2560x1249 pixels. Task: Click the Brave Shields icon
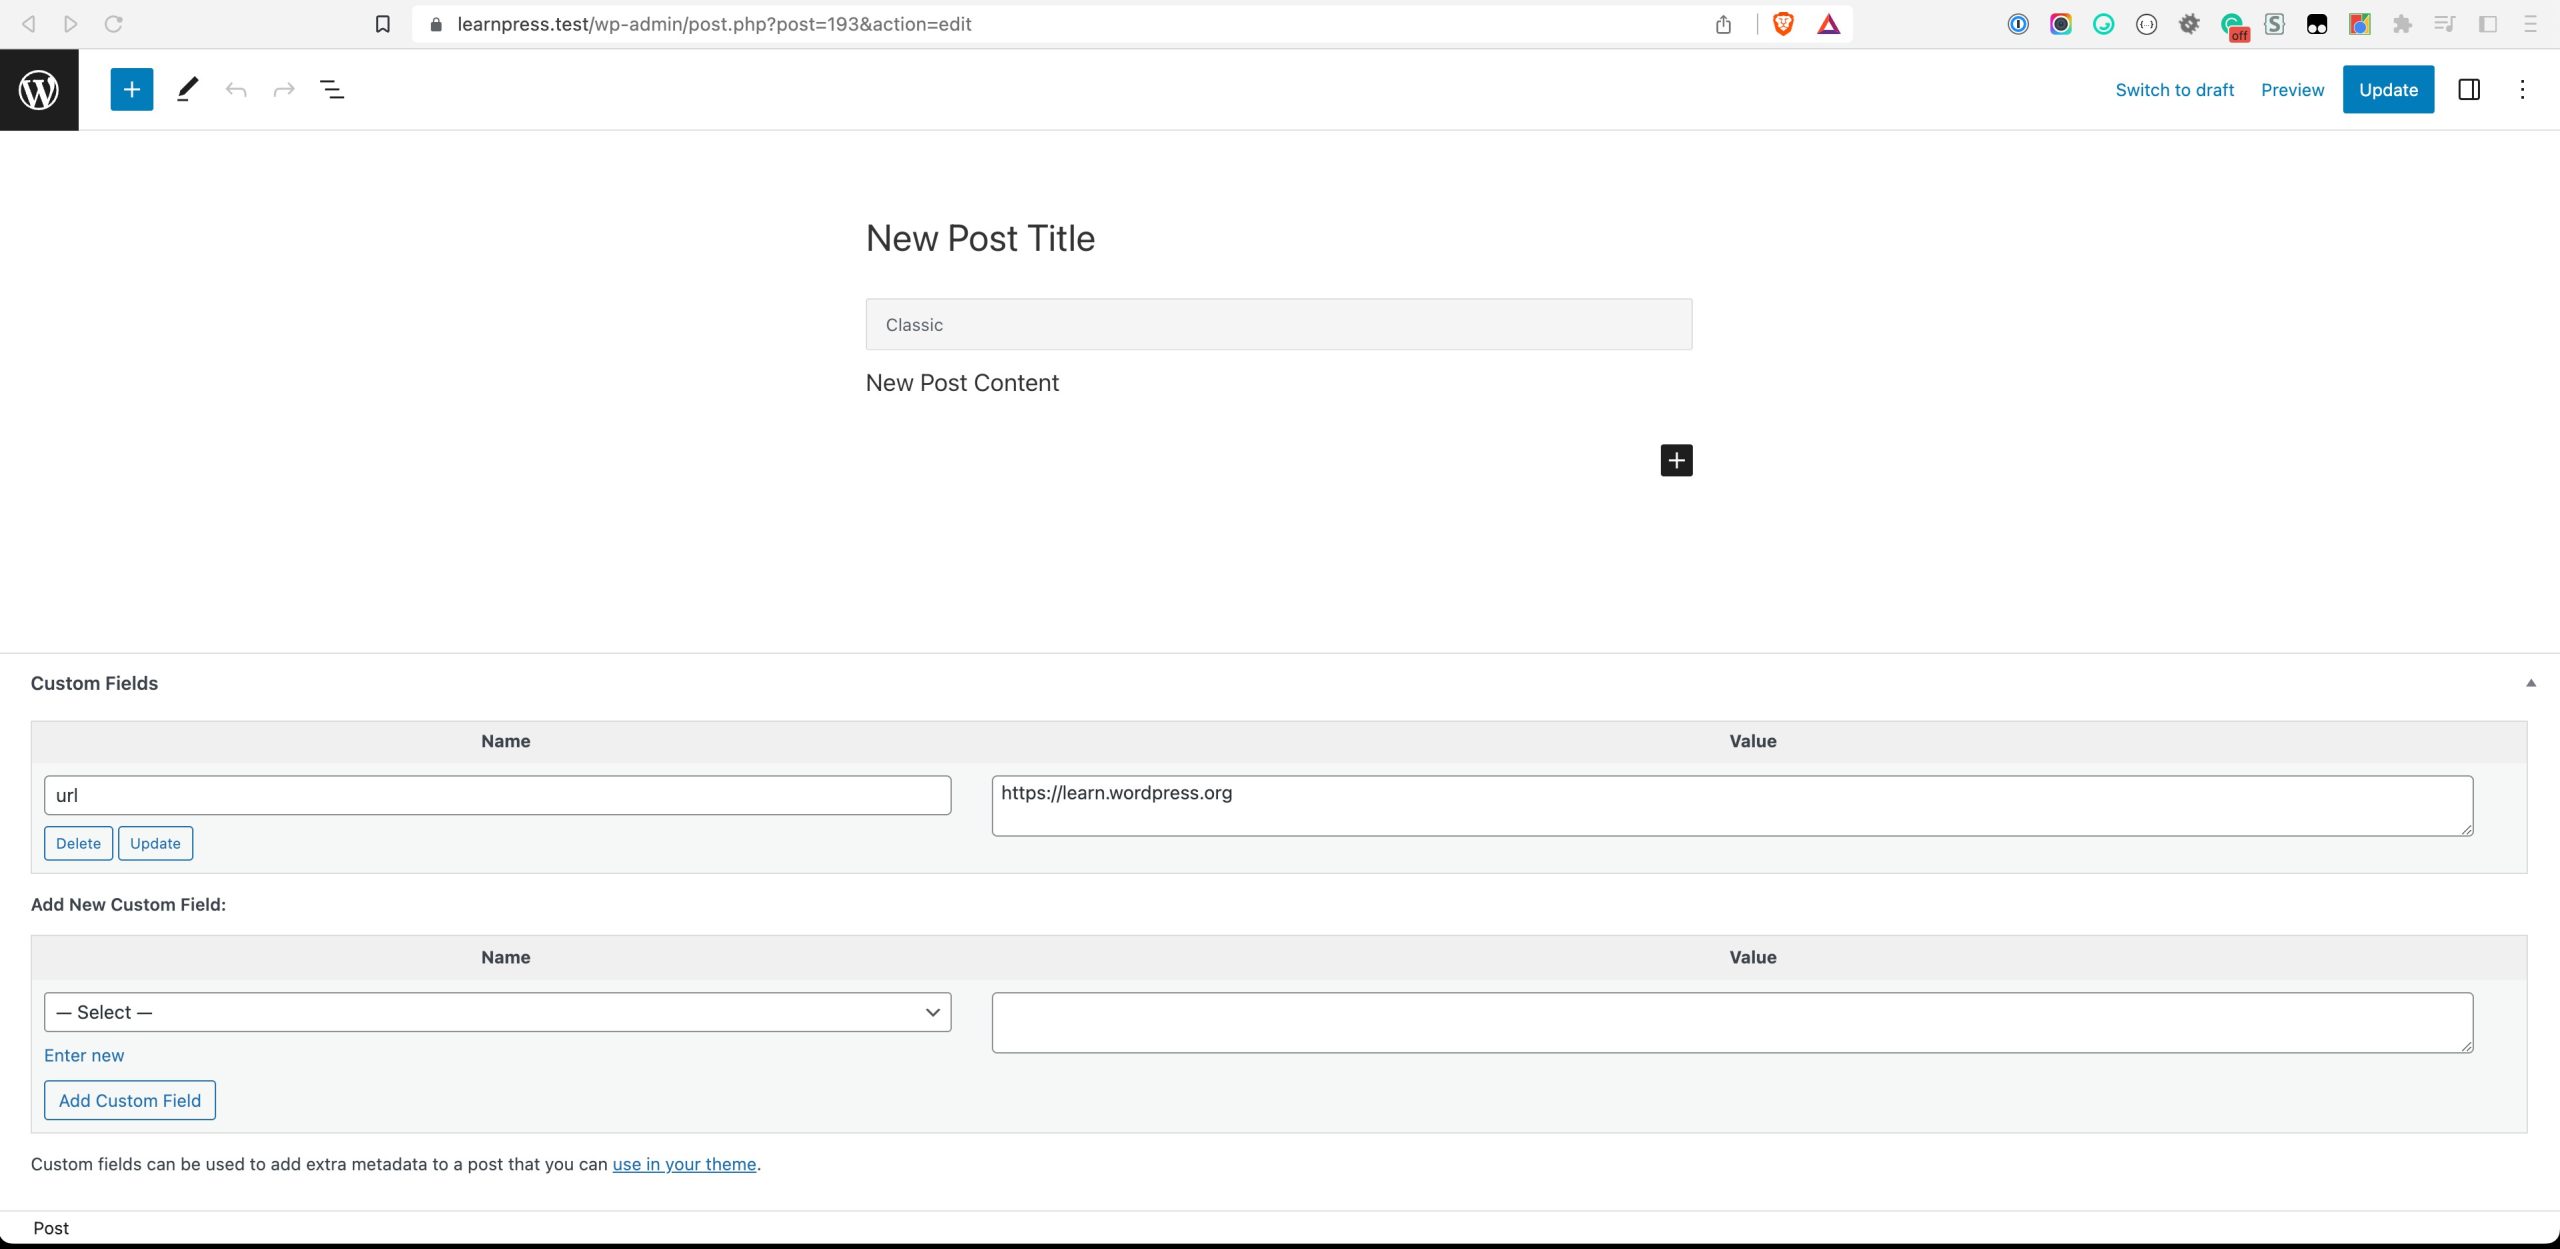click(1782, 23)
